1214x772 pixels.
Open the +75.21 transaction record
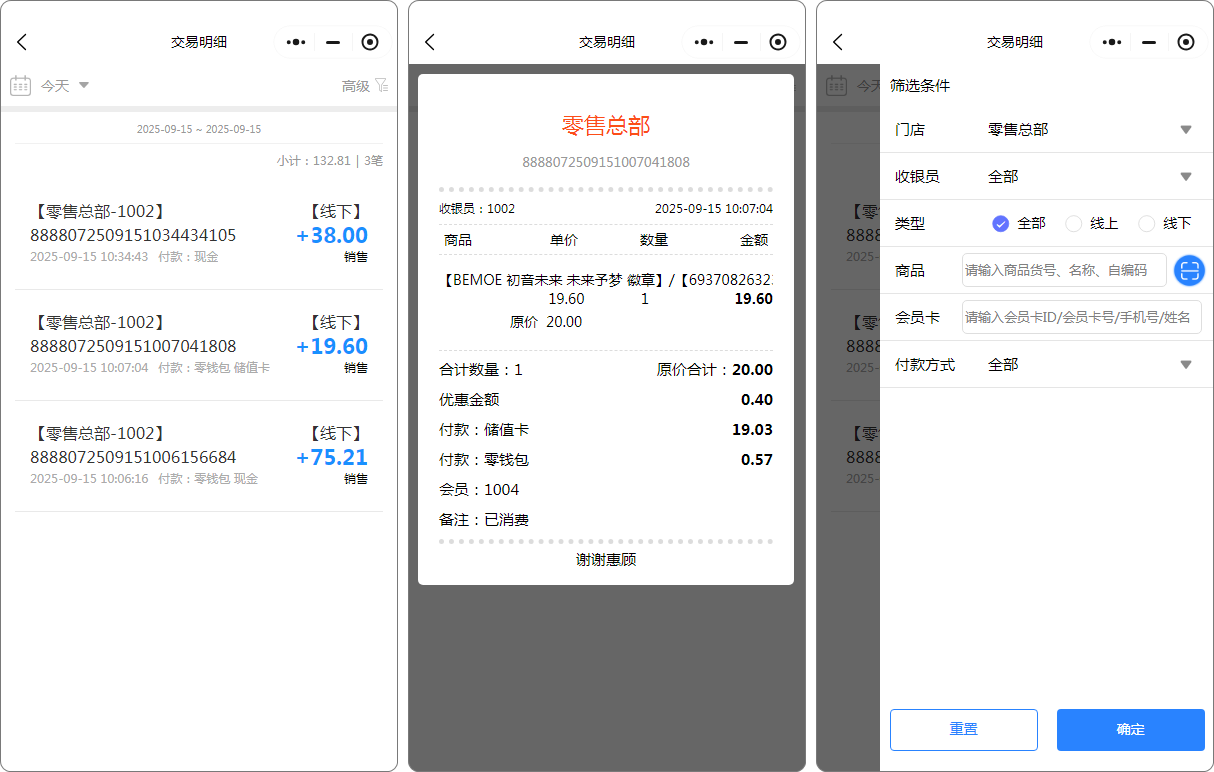tap(198, 457)
